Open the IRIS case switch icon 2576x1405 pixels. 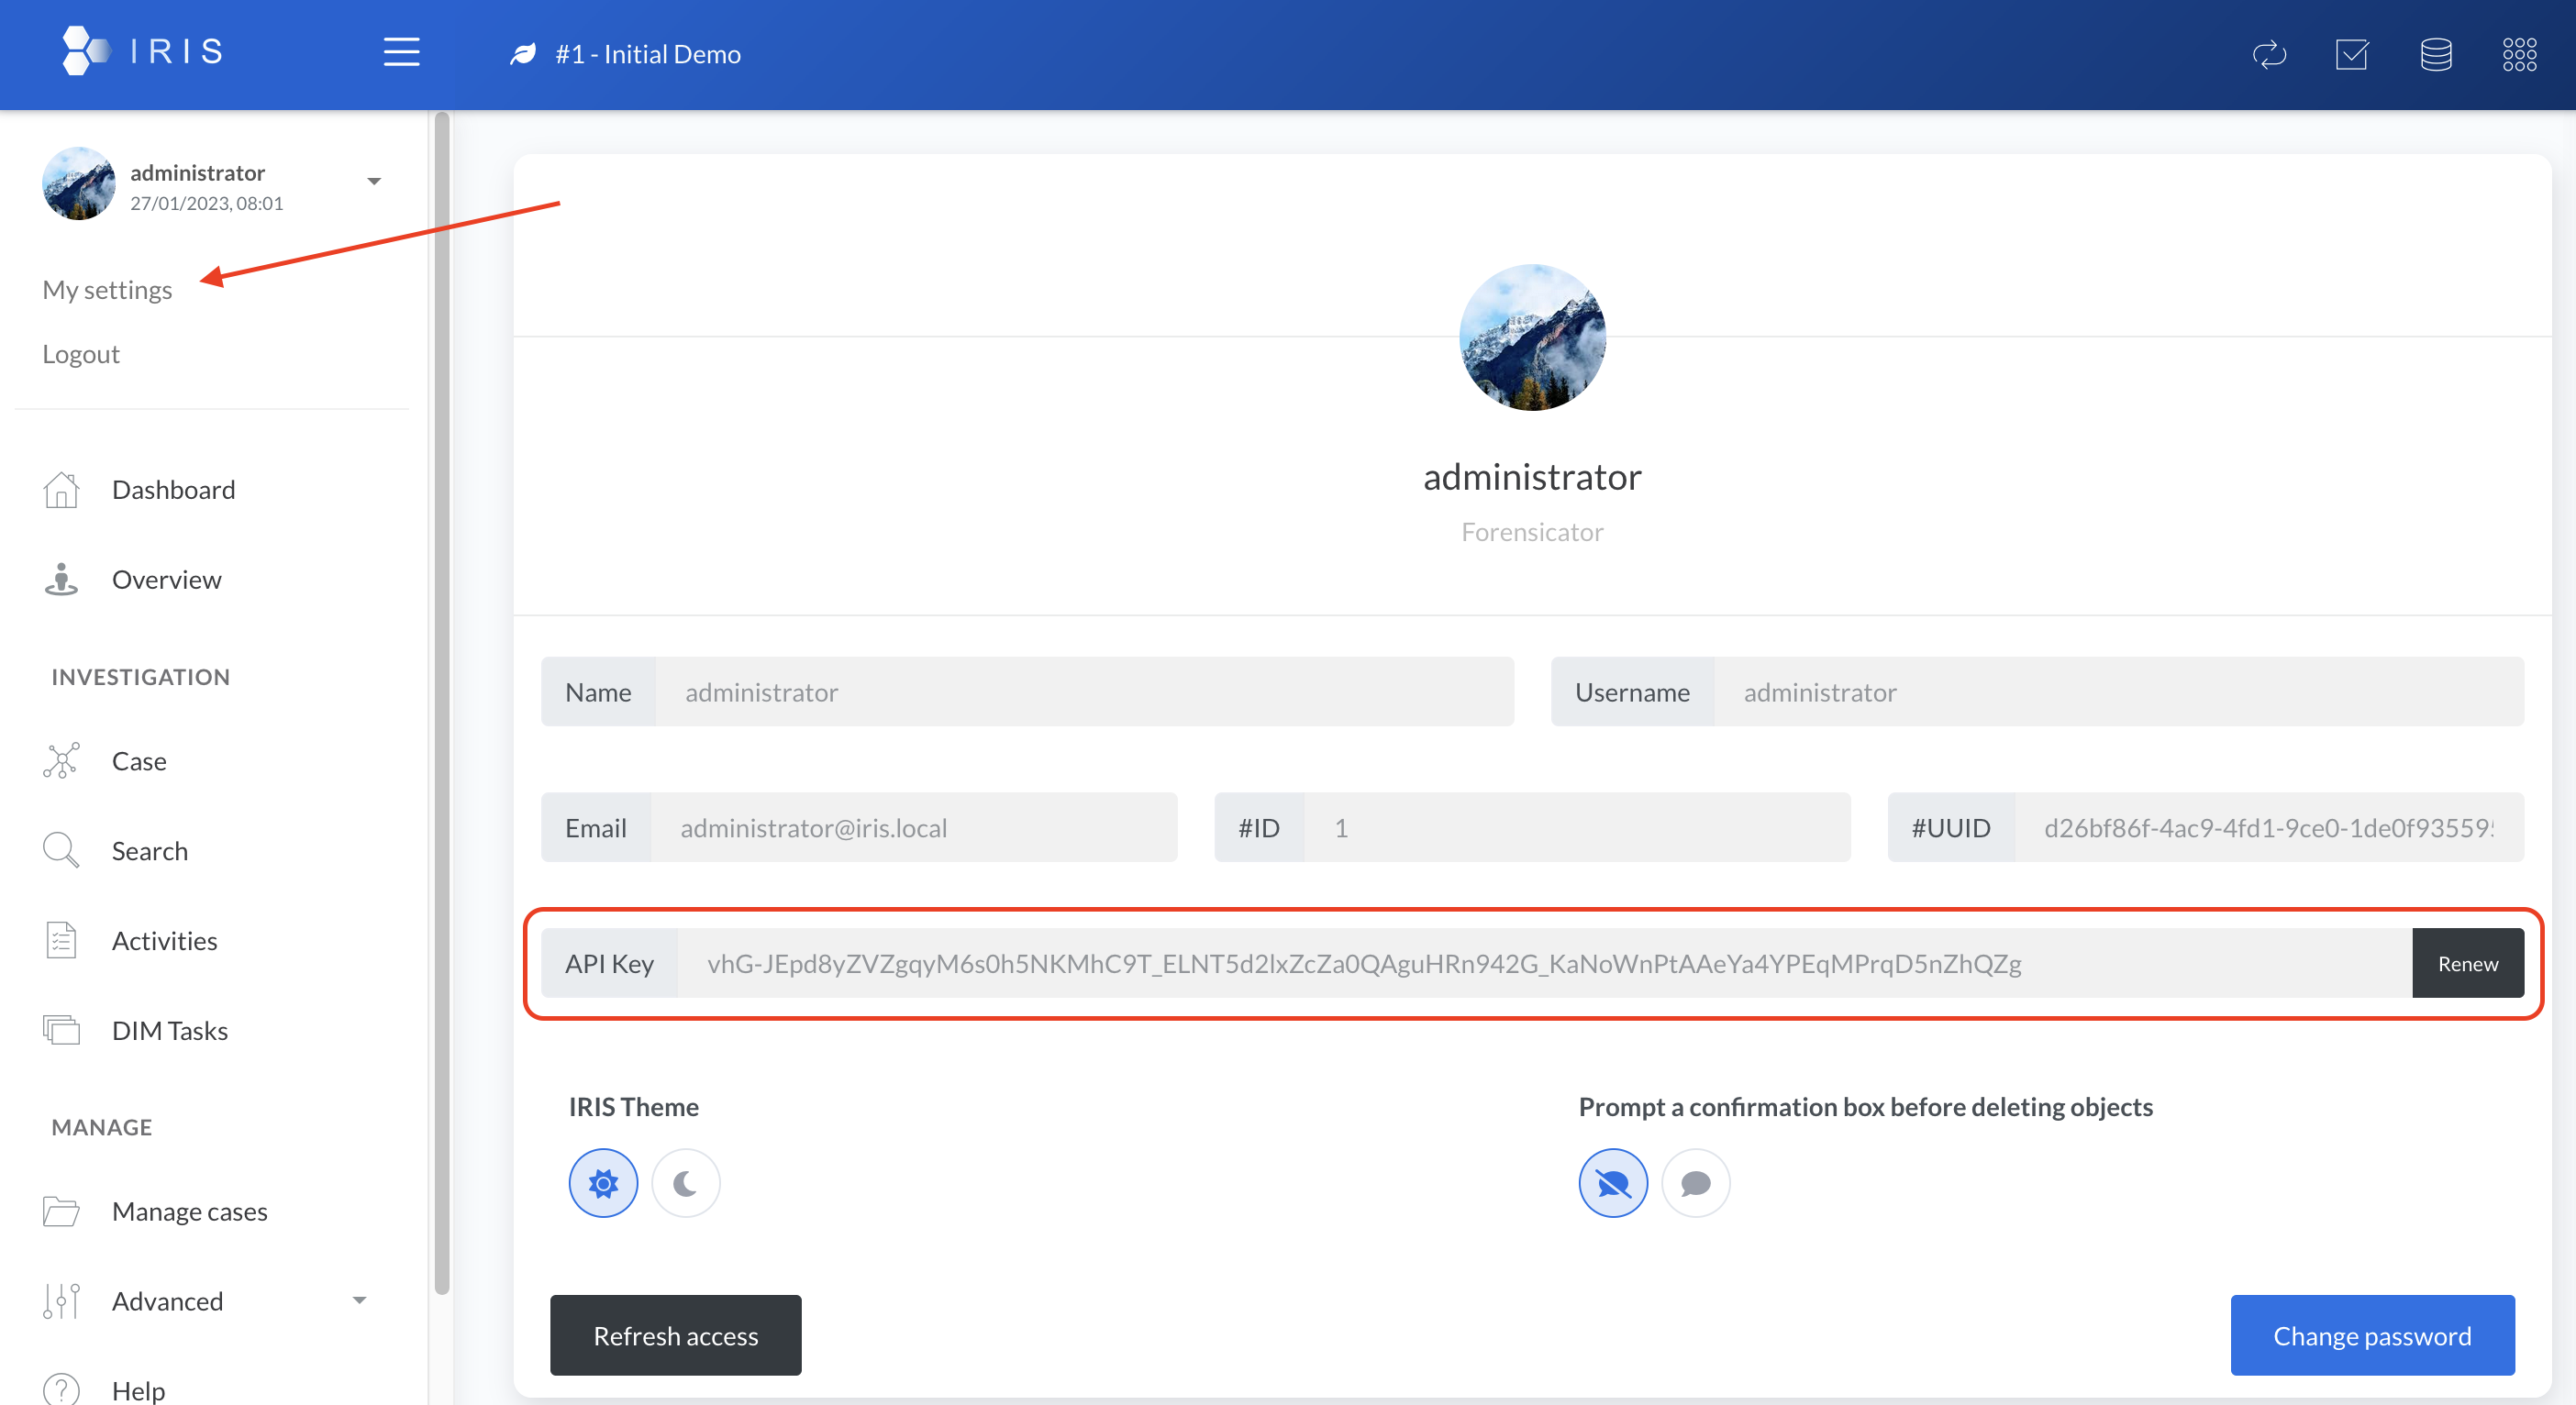(2269, 55)
